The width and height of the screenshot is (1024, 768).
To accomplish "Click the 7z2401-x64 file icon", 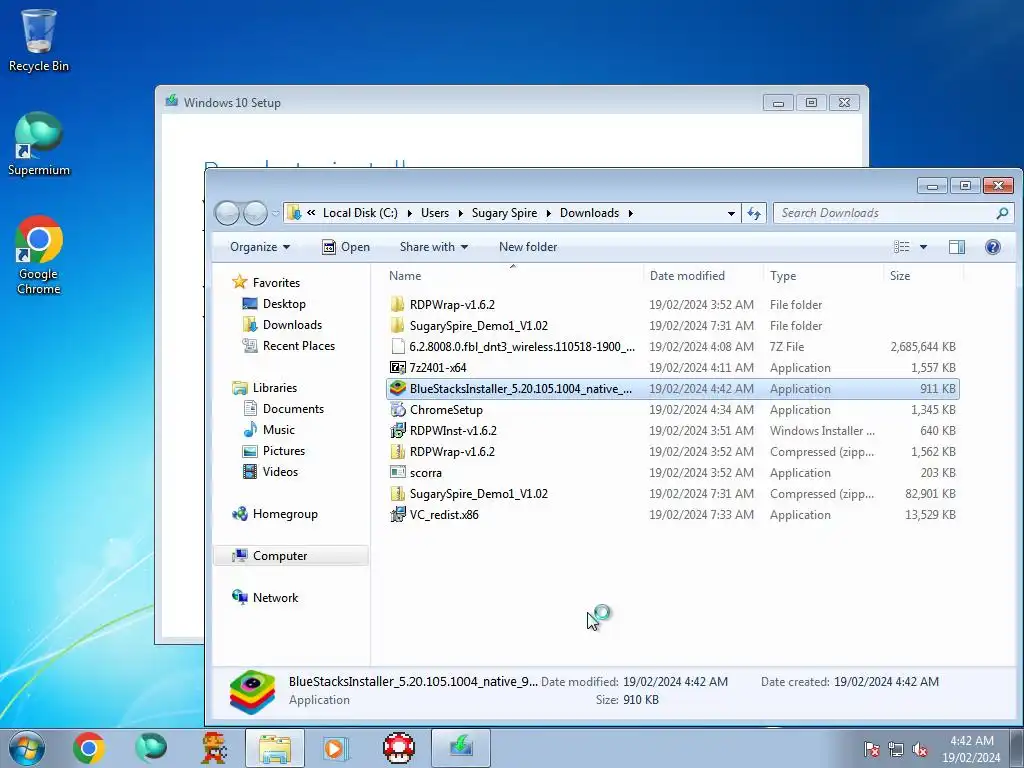I will [x=398, y=368].
